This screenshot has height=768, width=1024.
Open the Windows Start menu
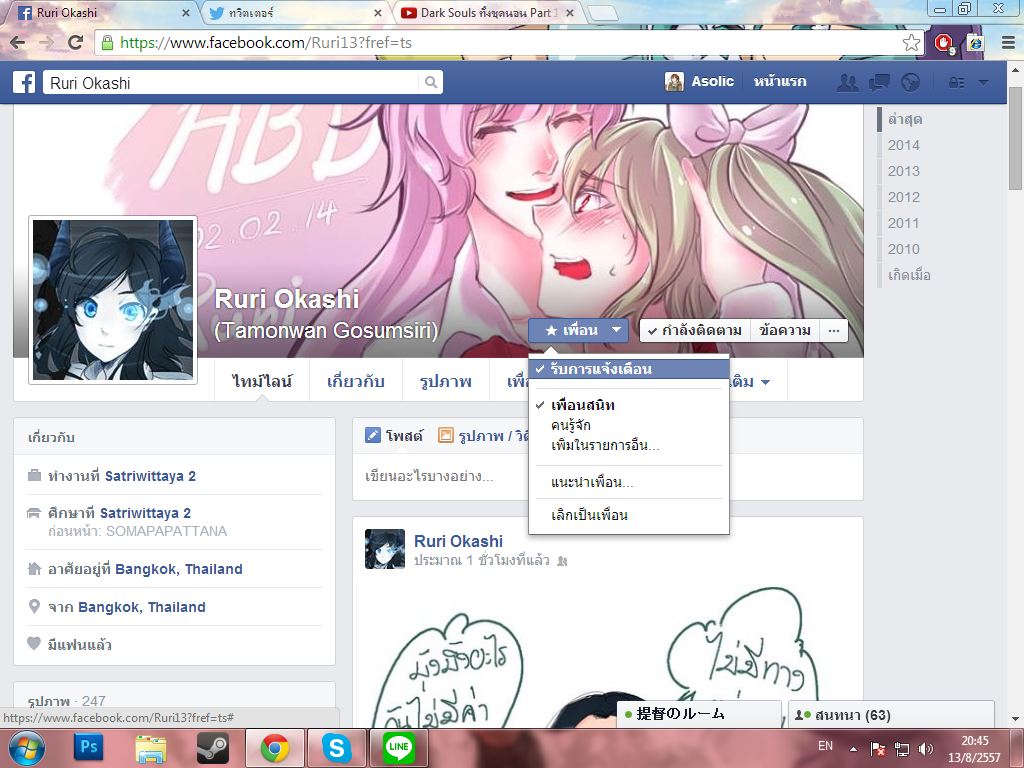point(27,748)
